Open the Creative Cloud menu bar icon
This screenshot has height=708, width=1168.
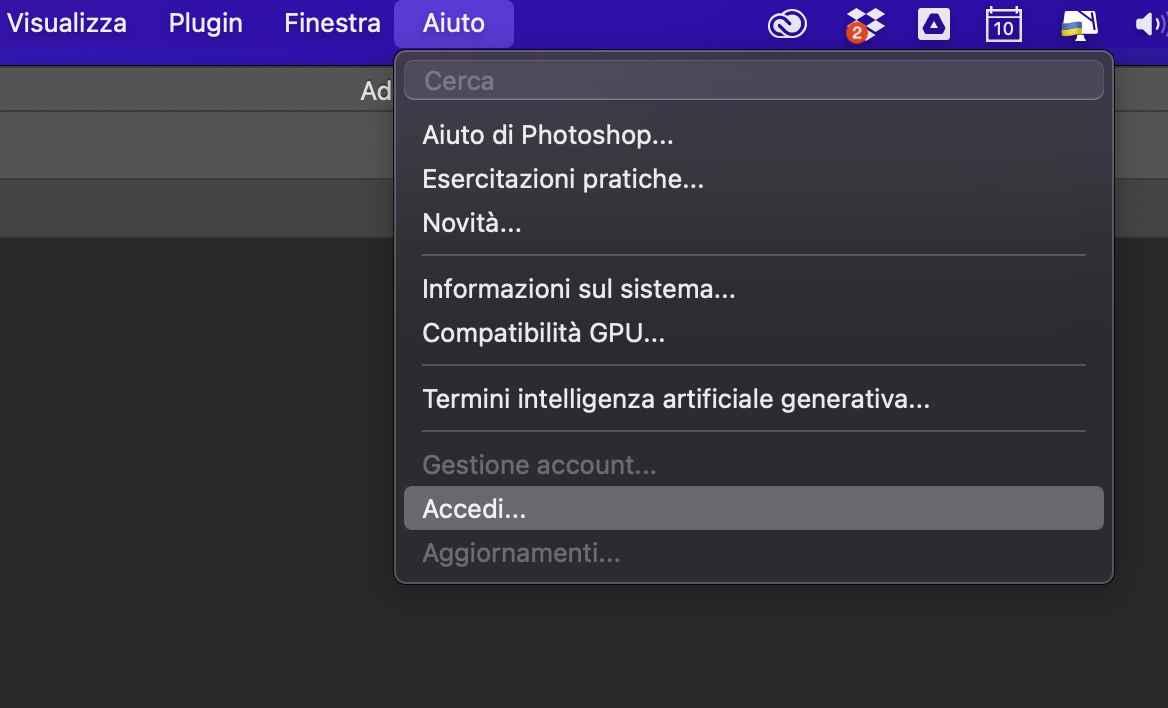click(x=787, y=25)
